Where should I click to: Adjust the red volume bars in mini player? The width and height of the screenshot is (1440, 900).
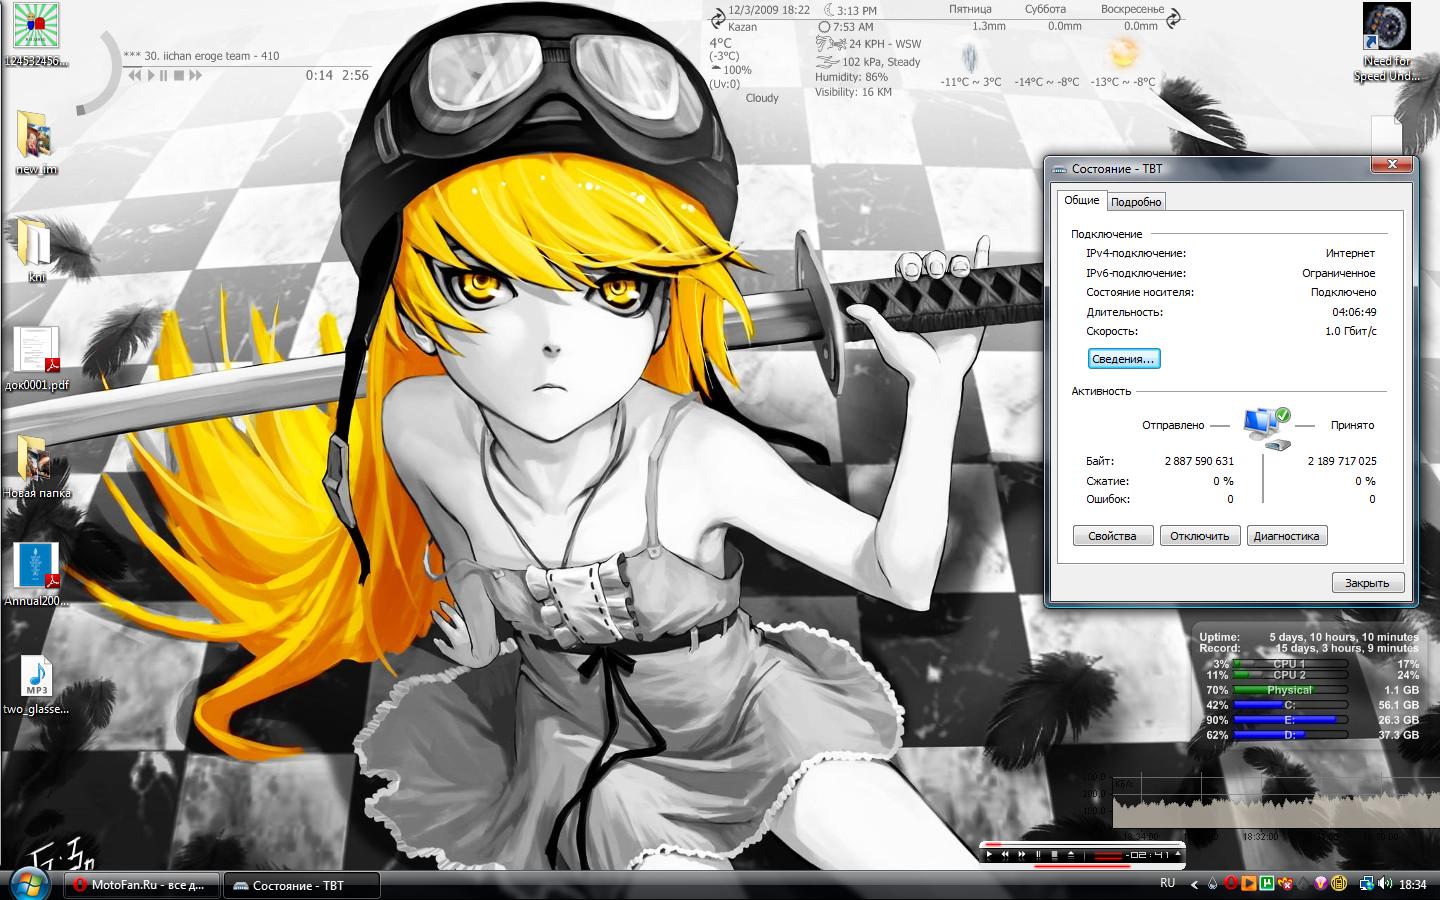(x=1108, y=856)
